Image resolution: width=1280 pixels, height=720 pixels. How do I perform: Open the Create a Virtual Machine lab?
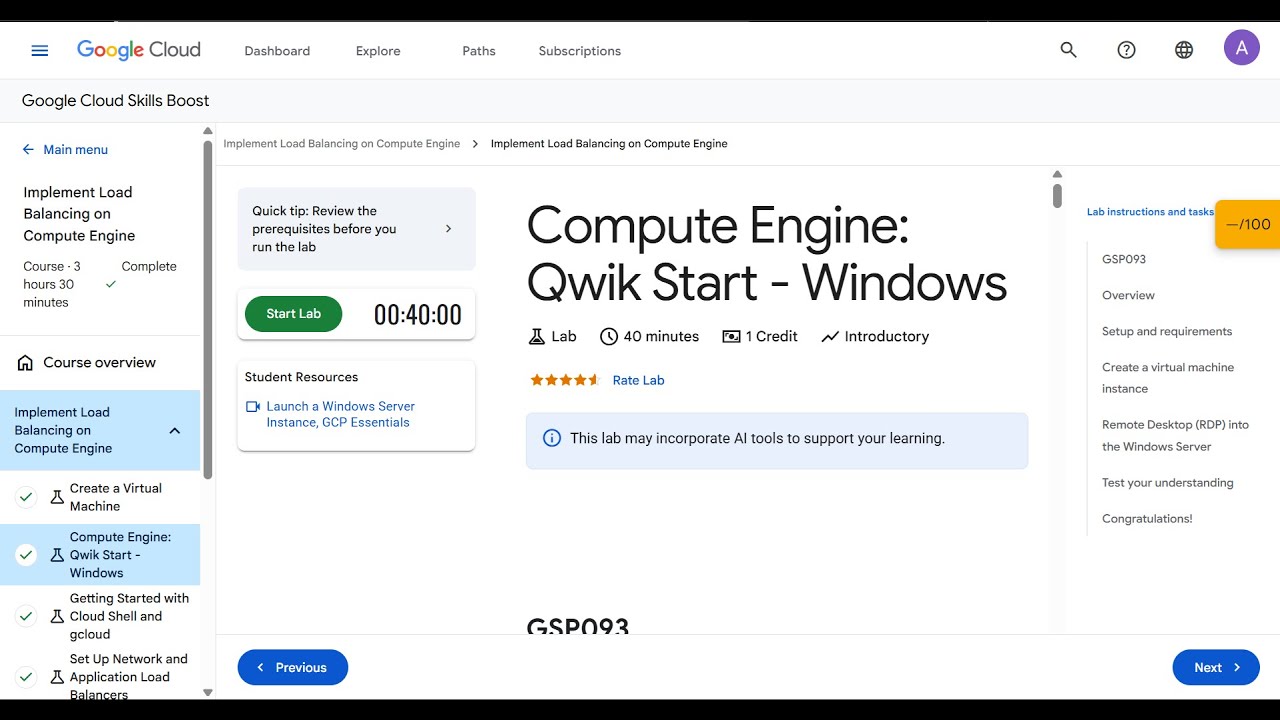coord(115,497)
